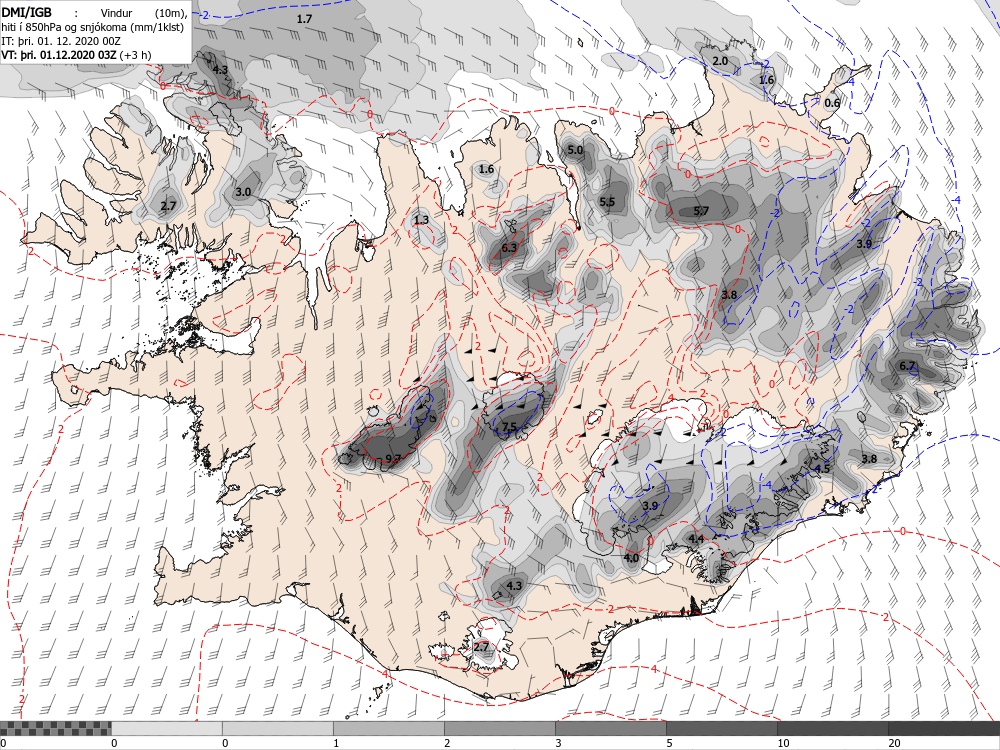Click the DMI/IGB title text
Screen dimensions: 1000x750
click(x=27, y=11)
